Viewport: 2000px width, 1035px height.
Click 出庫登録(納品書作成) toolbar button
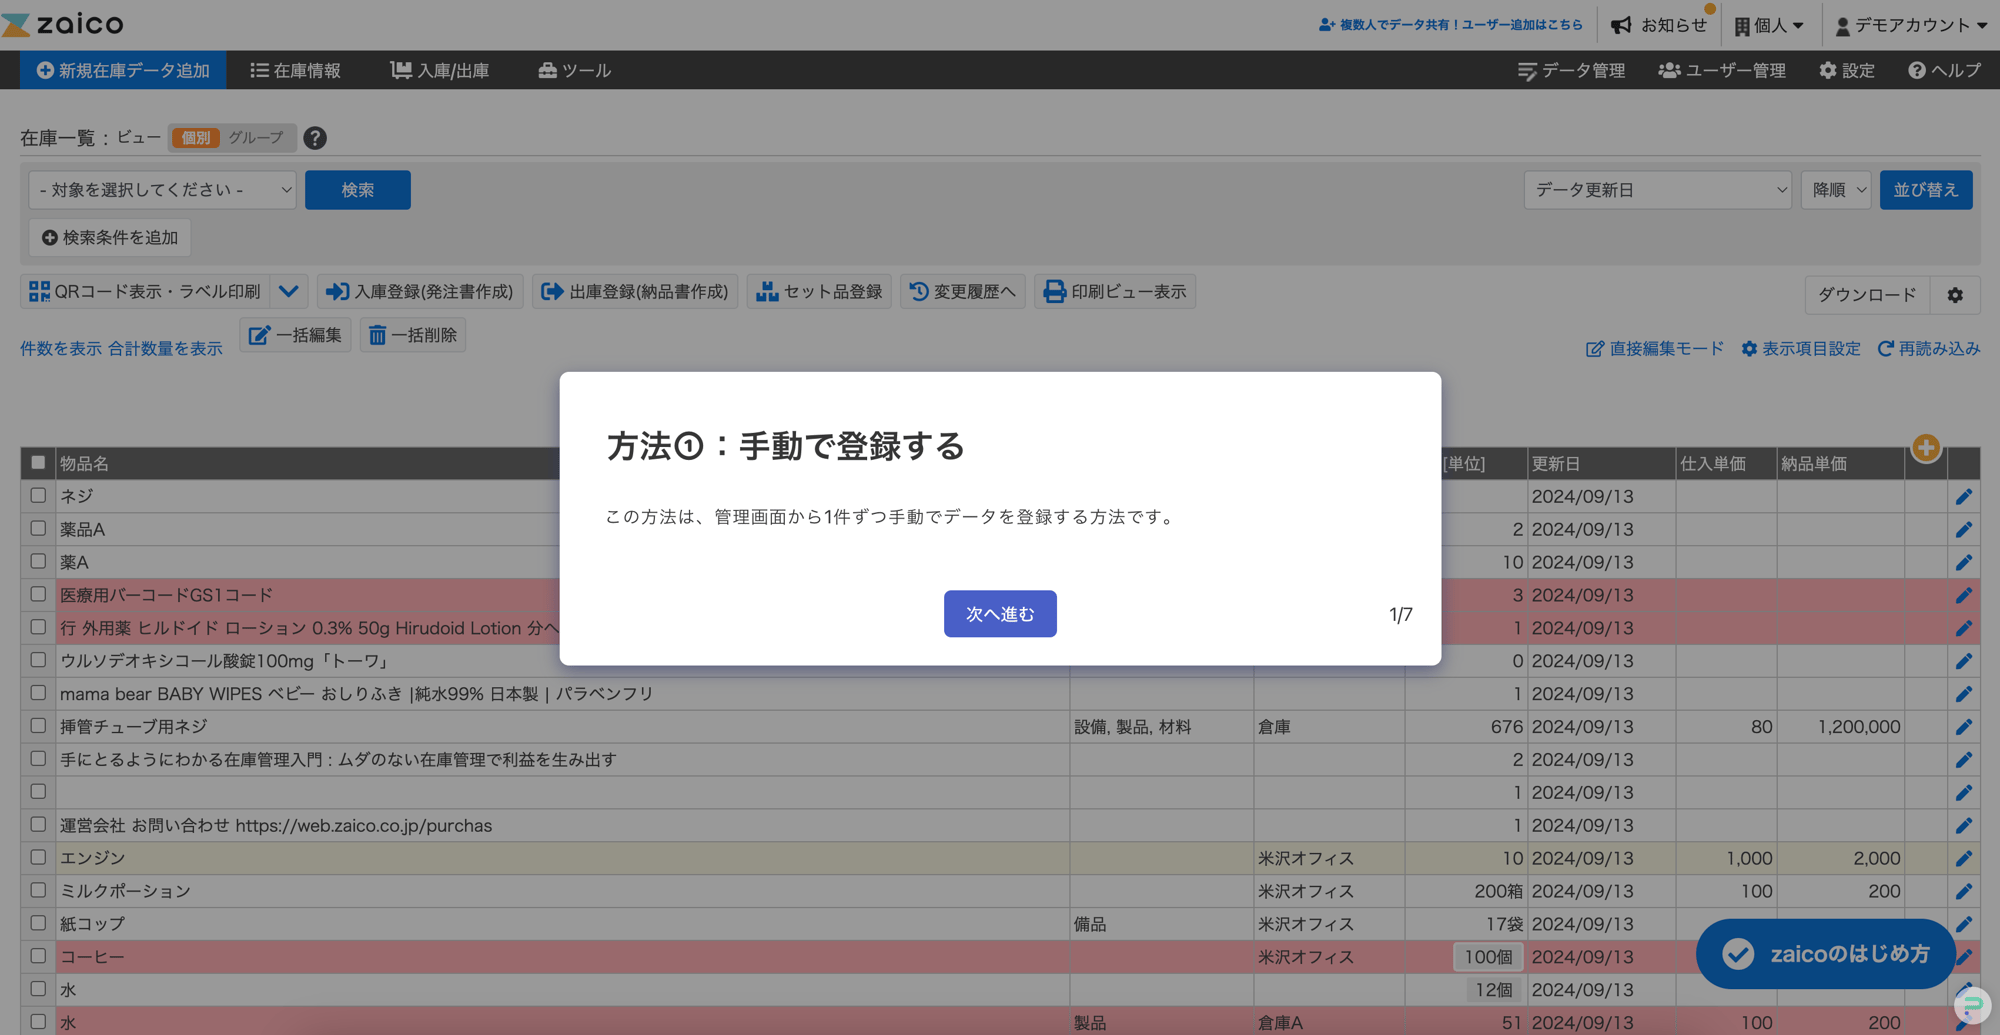[x=635, y=292]
